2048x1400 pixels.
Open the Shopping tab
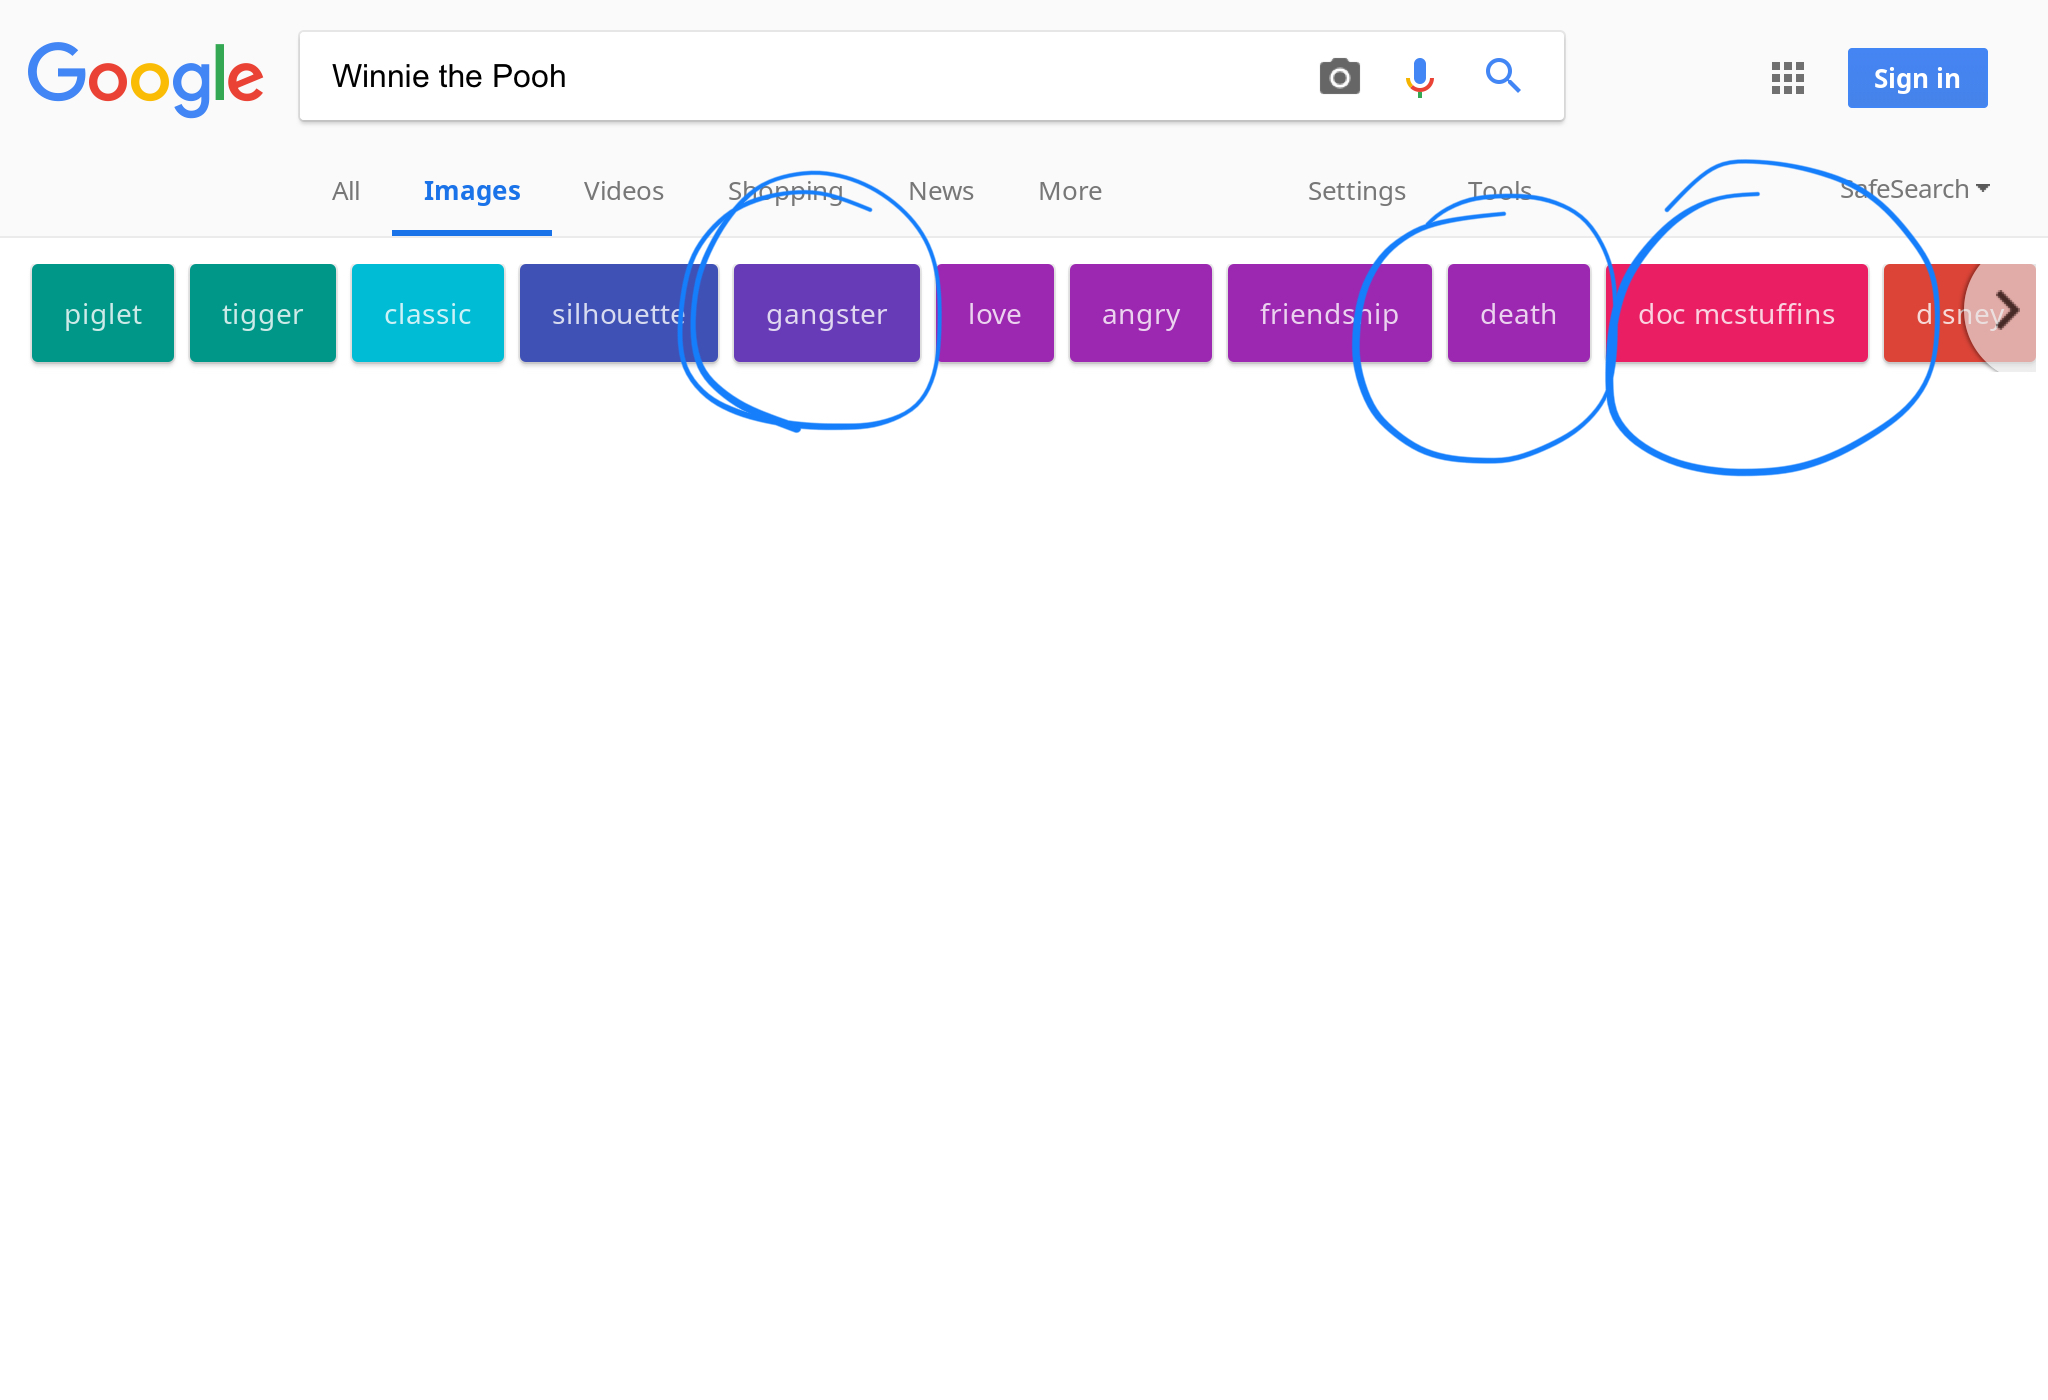tap(786, 191)
